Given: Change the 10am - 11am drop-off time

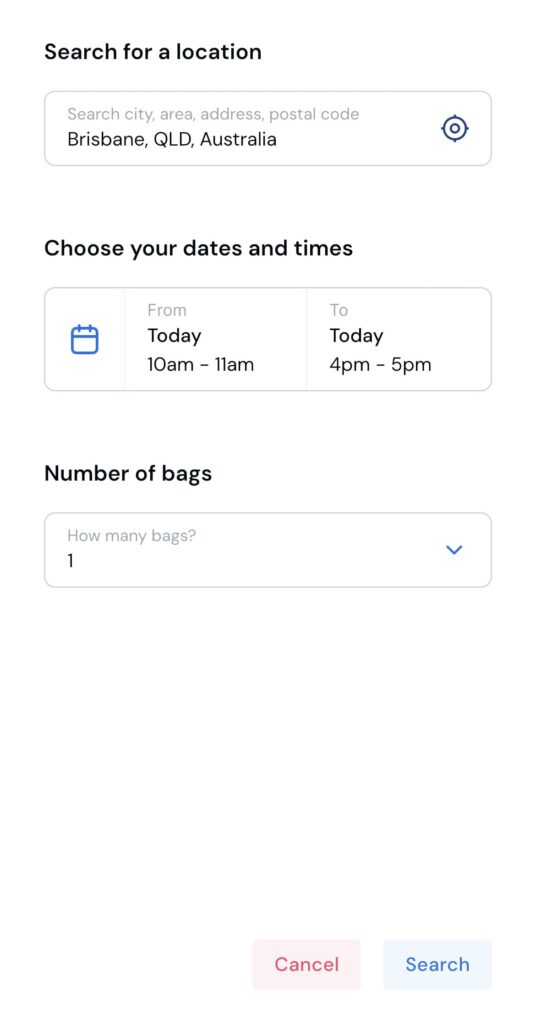Looking at the screenshot, I should coord(200,364).
